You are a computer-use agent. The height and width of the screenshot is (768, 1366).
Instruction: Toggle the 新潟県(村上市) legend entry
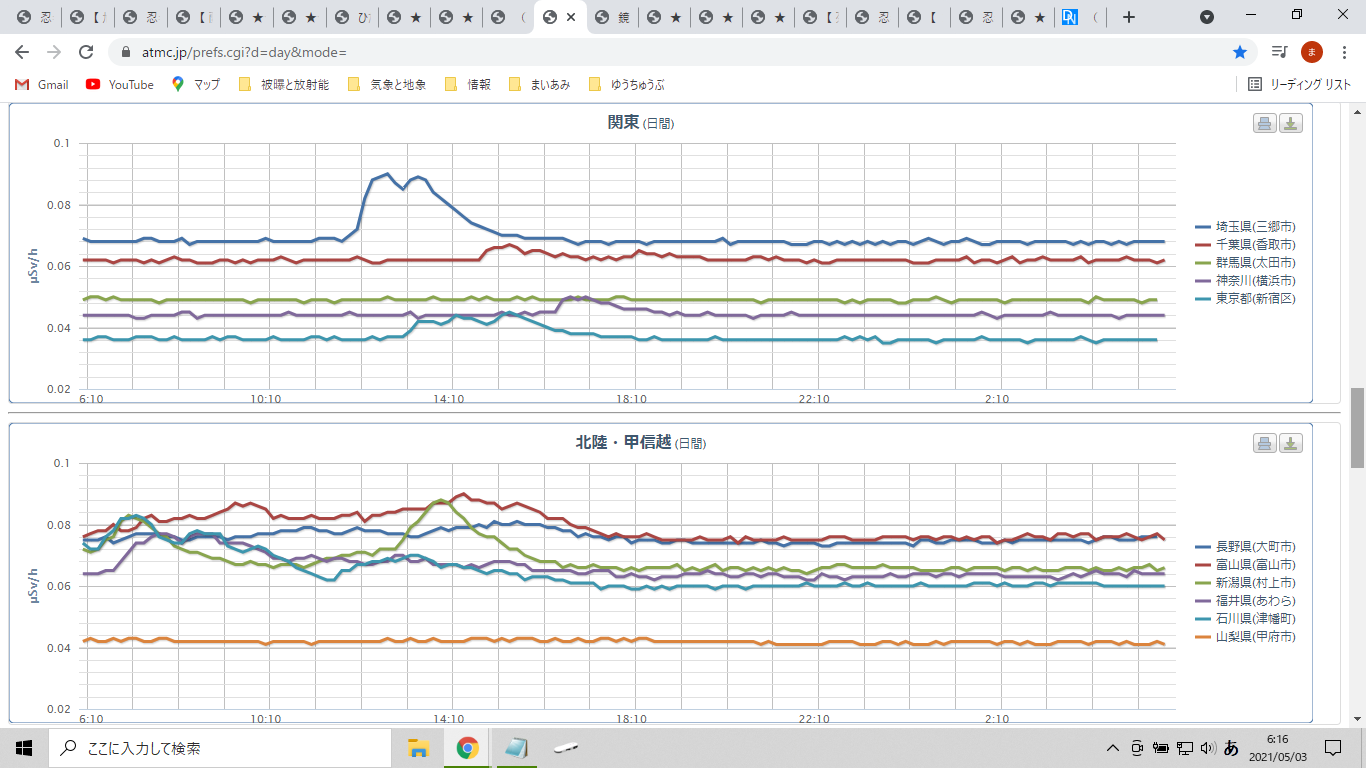(1246, 582)
